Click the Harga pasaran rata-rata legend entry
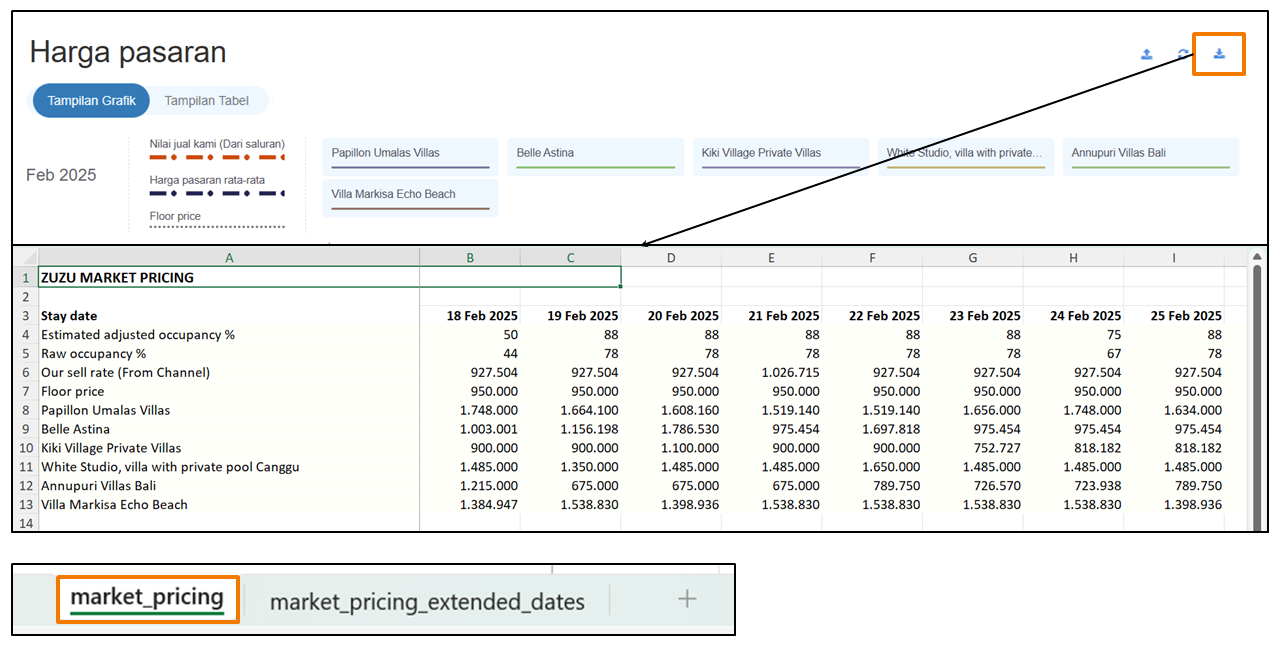1279x653 pixels. tap(217, 186)
